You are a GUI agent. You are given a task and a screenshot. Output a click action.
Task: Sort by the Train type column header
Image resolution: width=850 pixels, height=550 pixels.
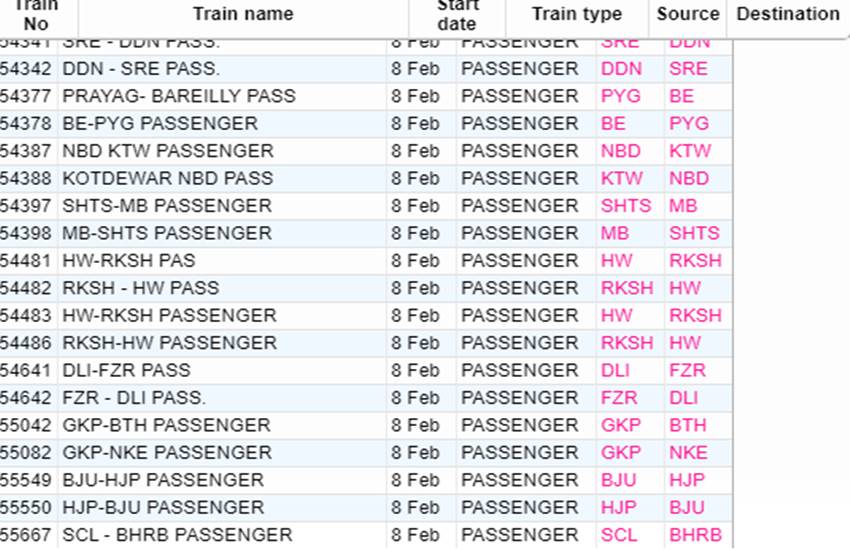tap(577, 14)
